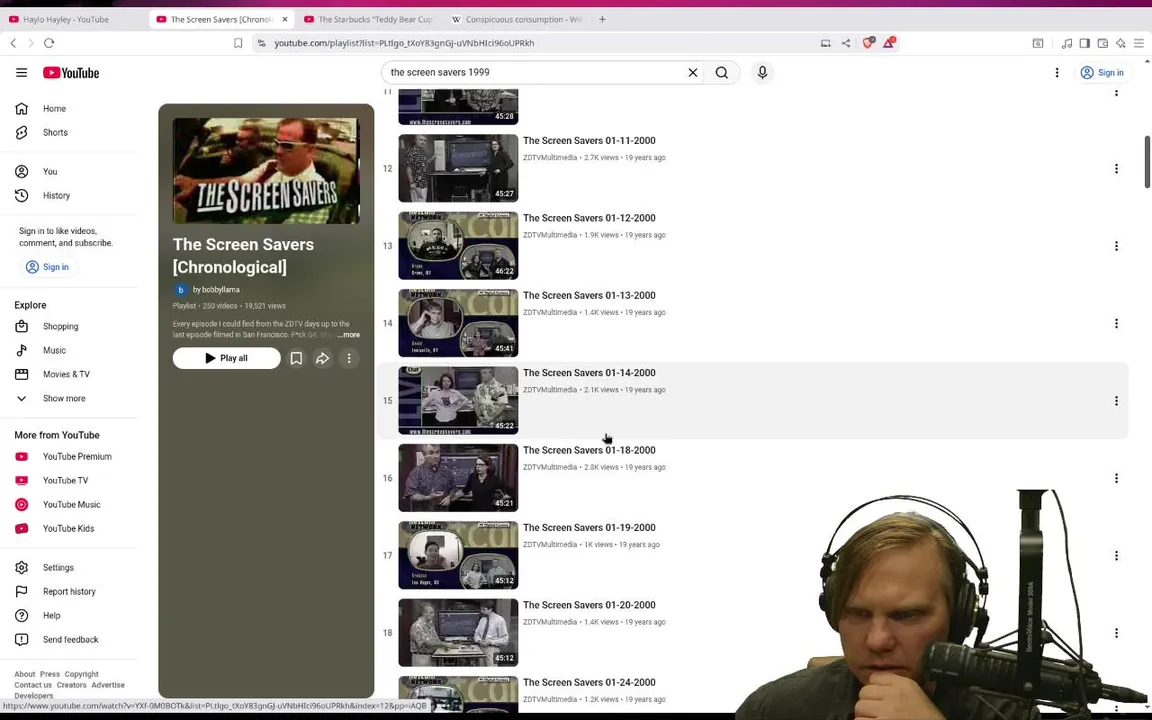Open action menu for 01-19-2000 video
1152x720 pixels.
click(x=1116, y=555)
